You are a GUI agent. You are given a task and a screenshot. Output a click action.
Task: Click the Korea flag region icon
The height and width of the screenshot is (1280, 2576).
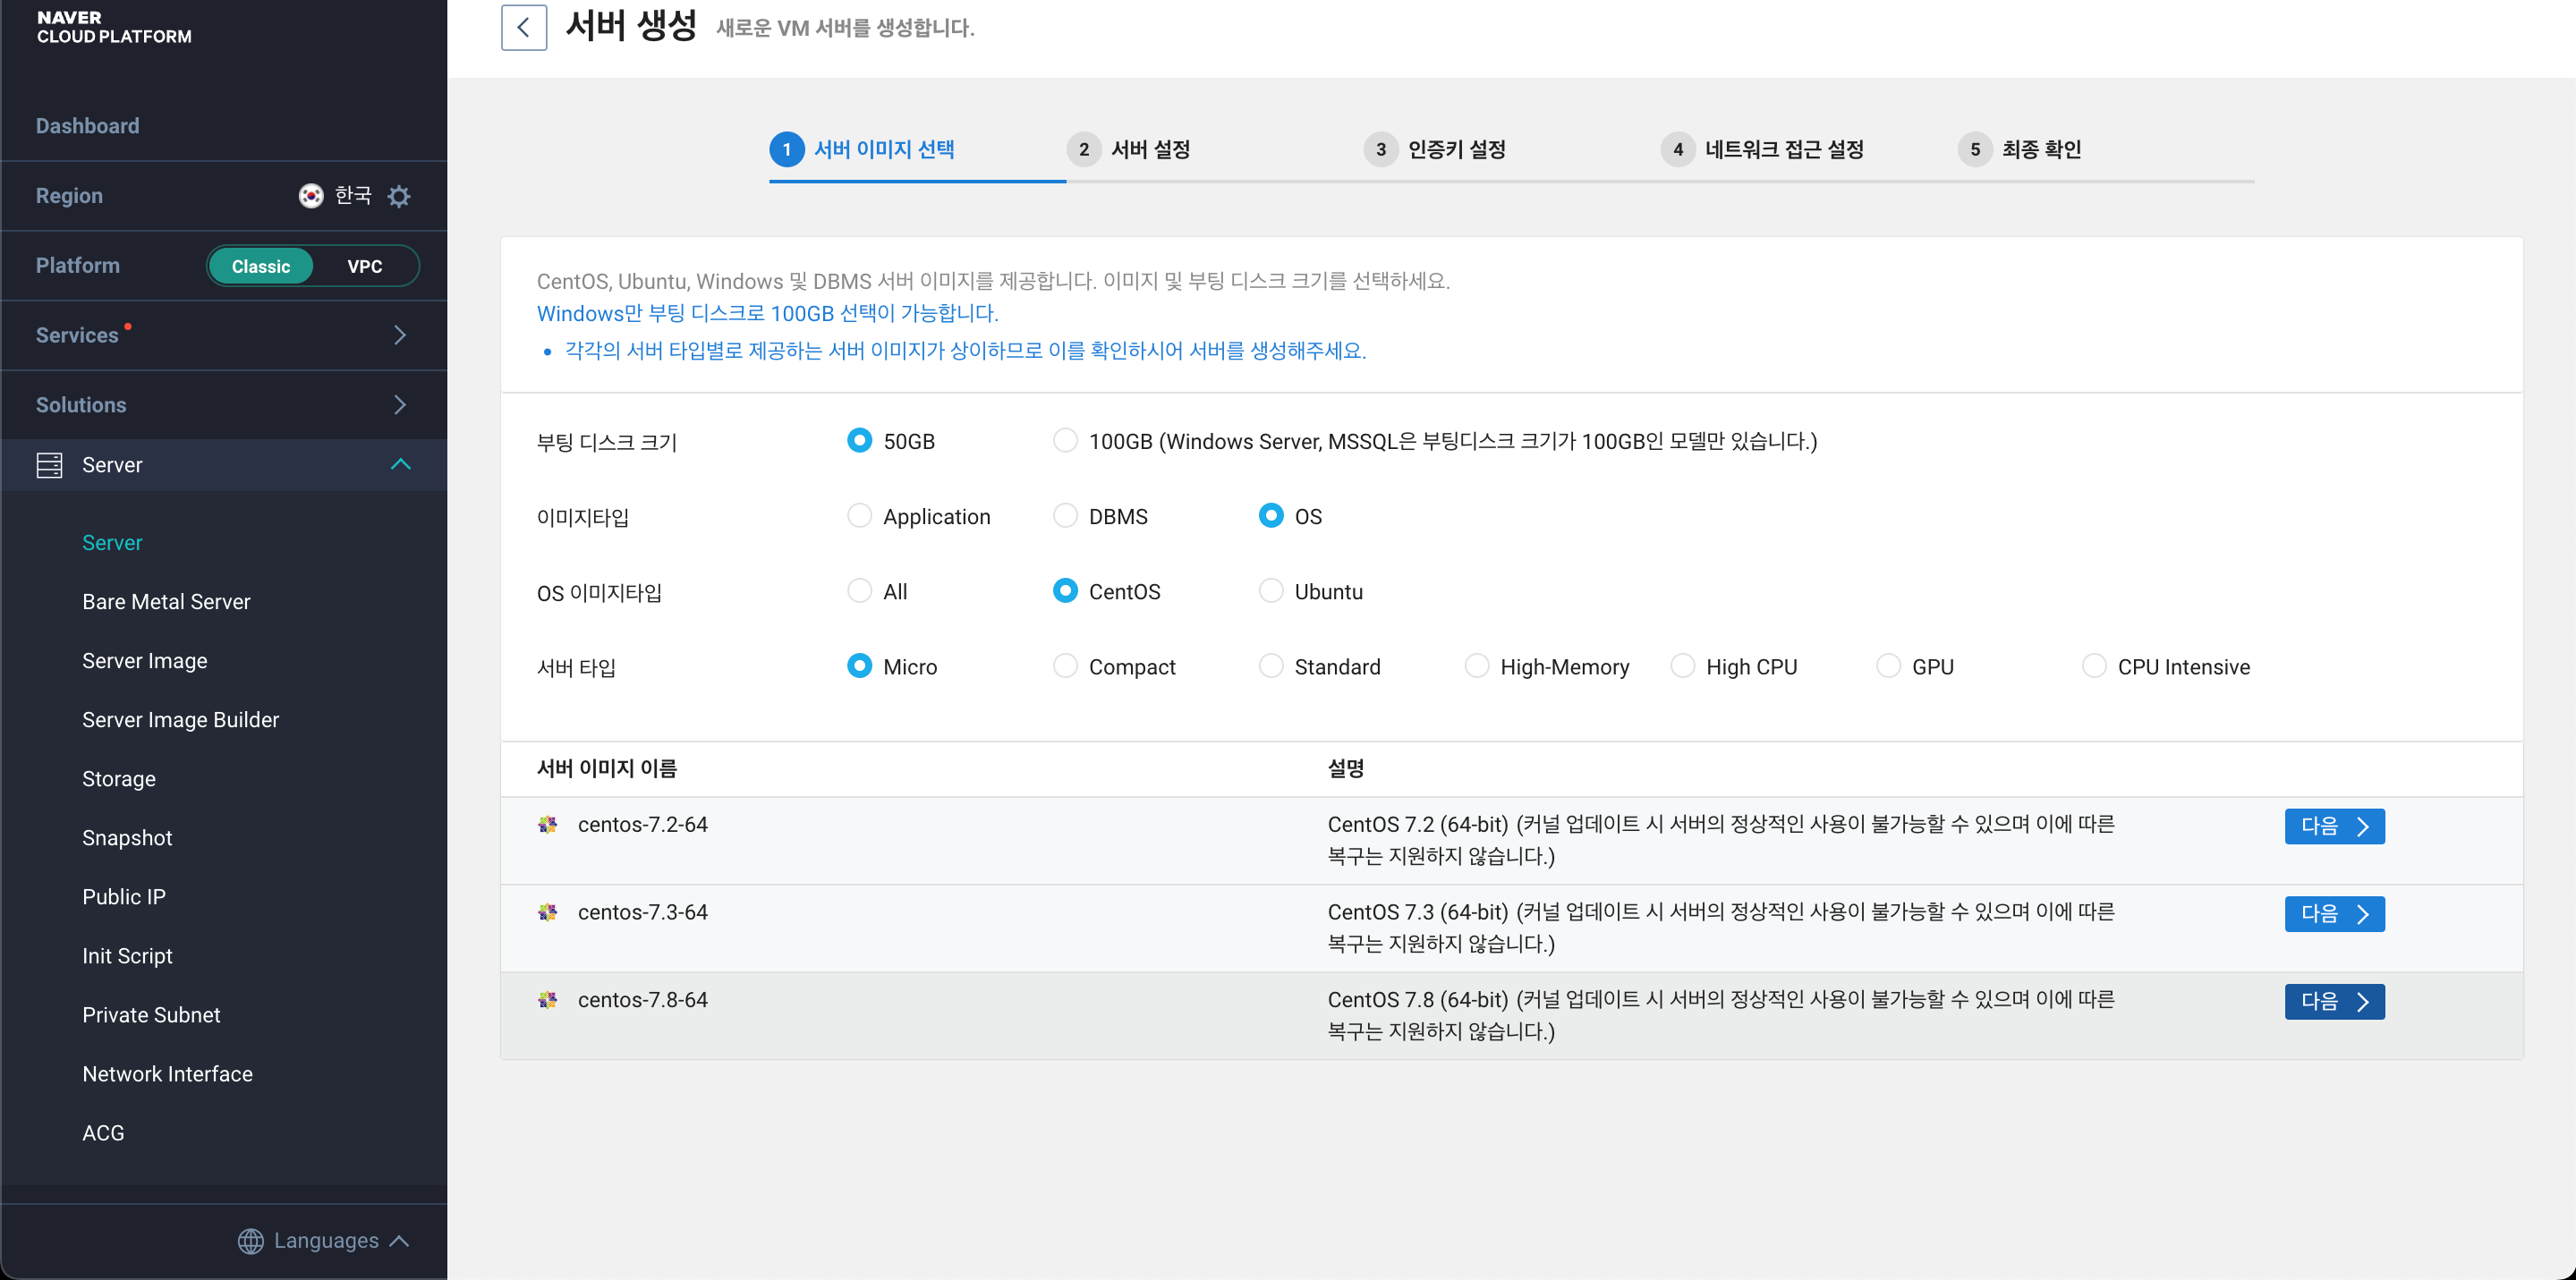311,196
